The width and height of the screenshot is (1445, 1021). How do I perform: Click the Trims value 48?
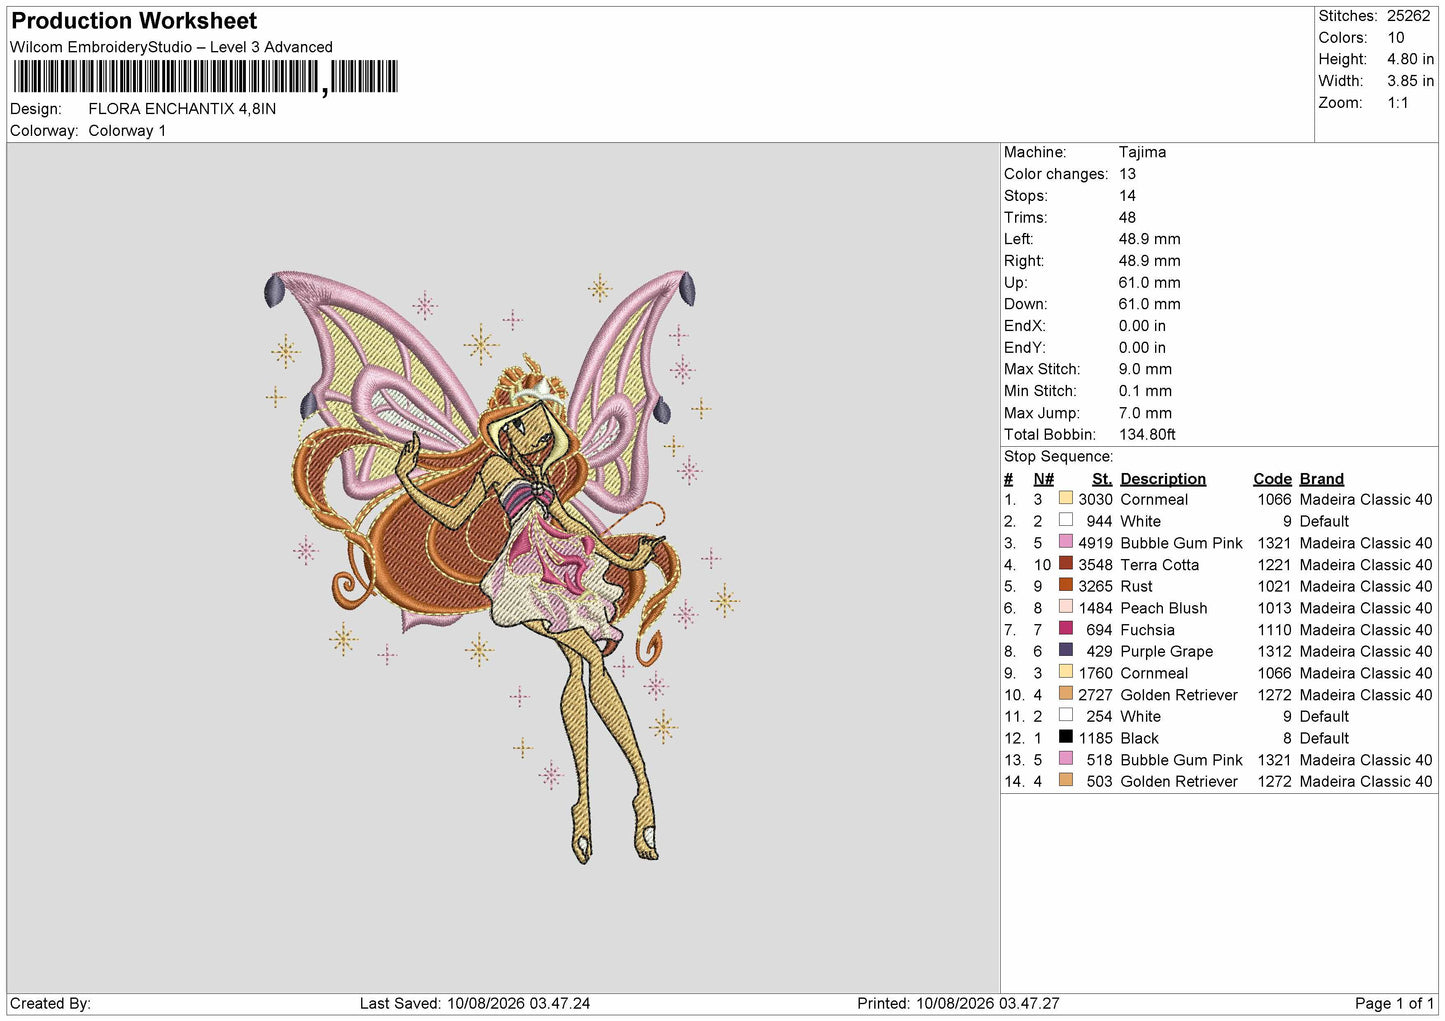click(x=1127, y=218)
